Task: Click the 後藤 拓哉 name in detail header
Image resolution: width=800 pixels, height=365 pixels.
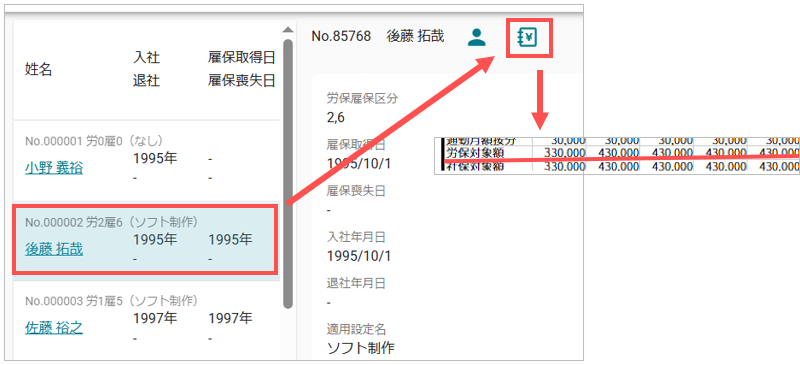Action: [x=415, y=36]
